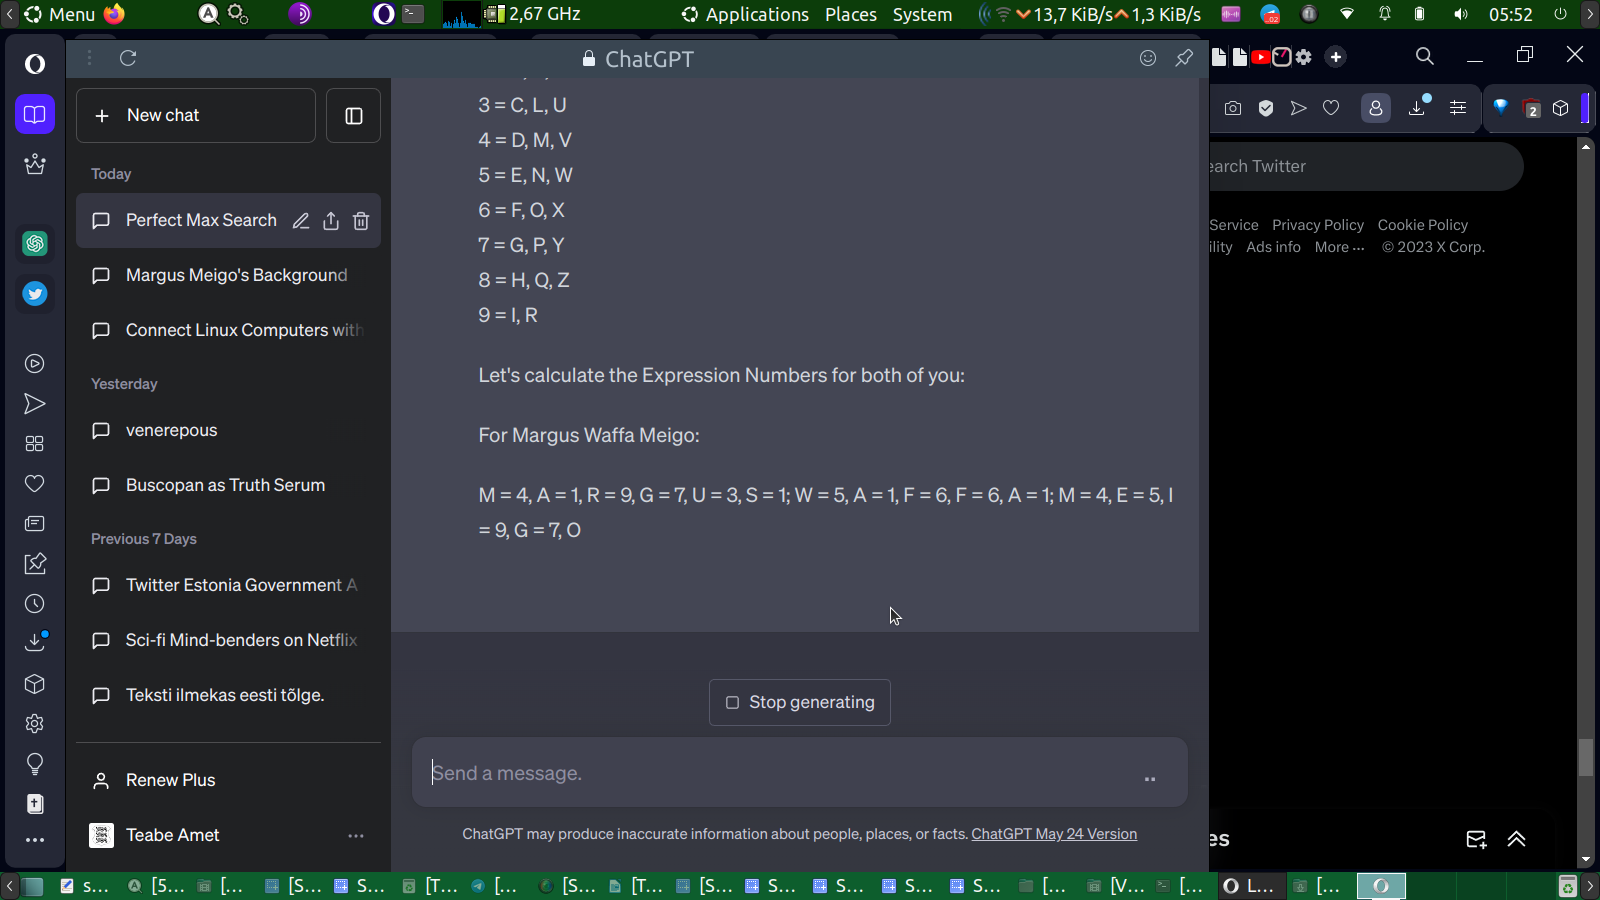Open Twitter's Privacy Policy link

(x=1318, y=225)
